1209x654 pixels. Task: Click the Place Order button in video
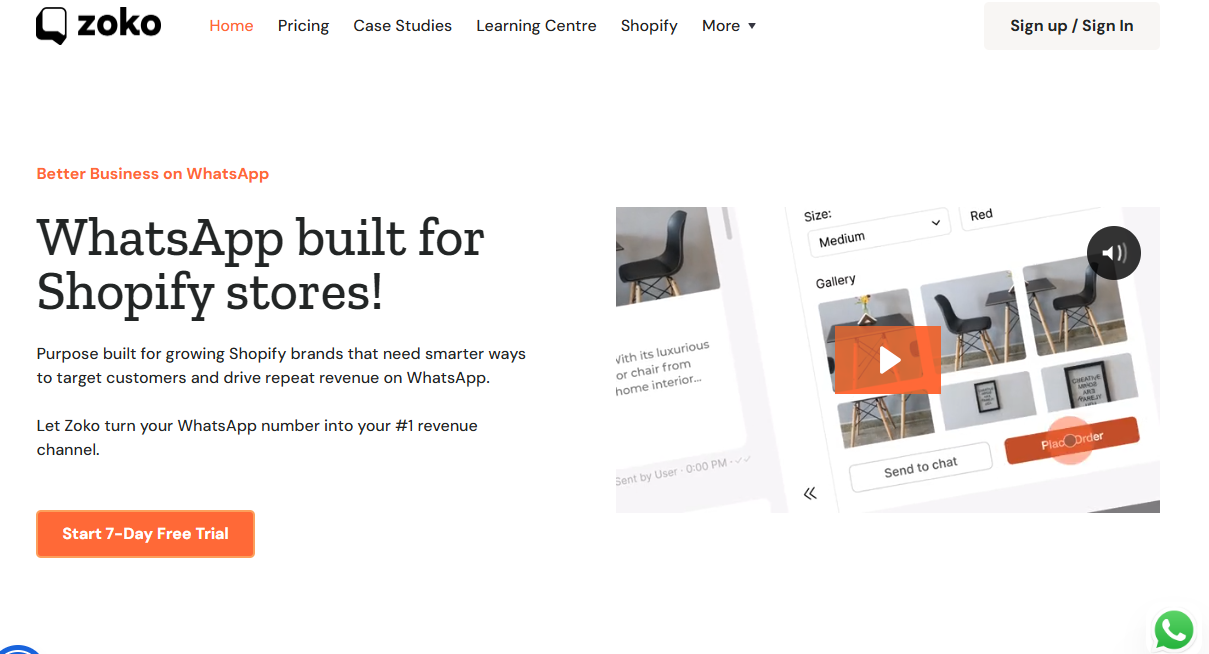pos(1071,441)
